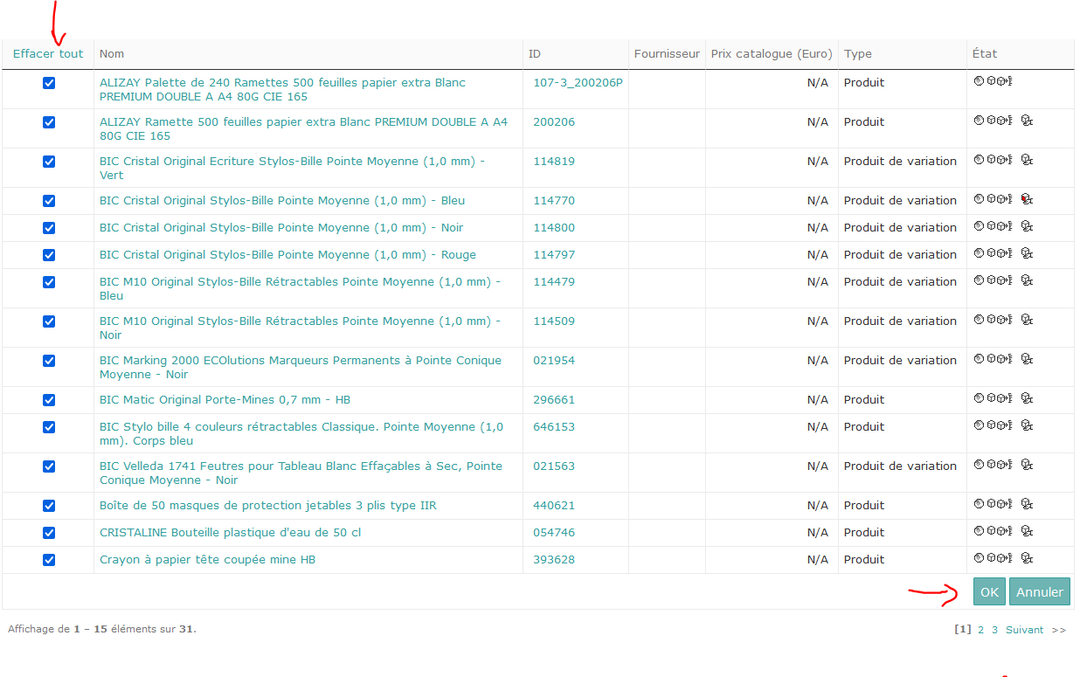Uncheck checkbox for BIC Velleda 1741 row
The image size is (1080, 677).
49,466
